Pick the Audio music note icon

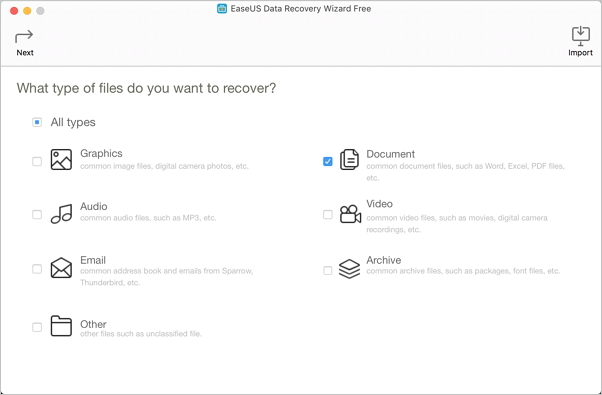click(x=61, y=213)
